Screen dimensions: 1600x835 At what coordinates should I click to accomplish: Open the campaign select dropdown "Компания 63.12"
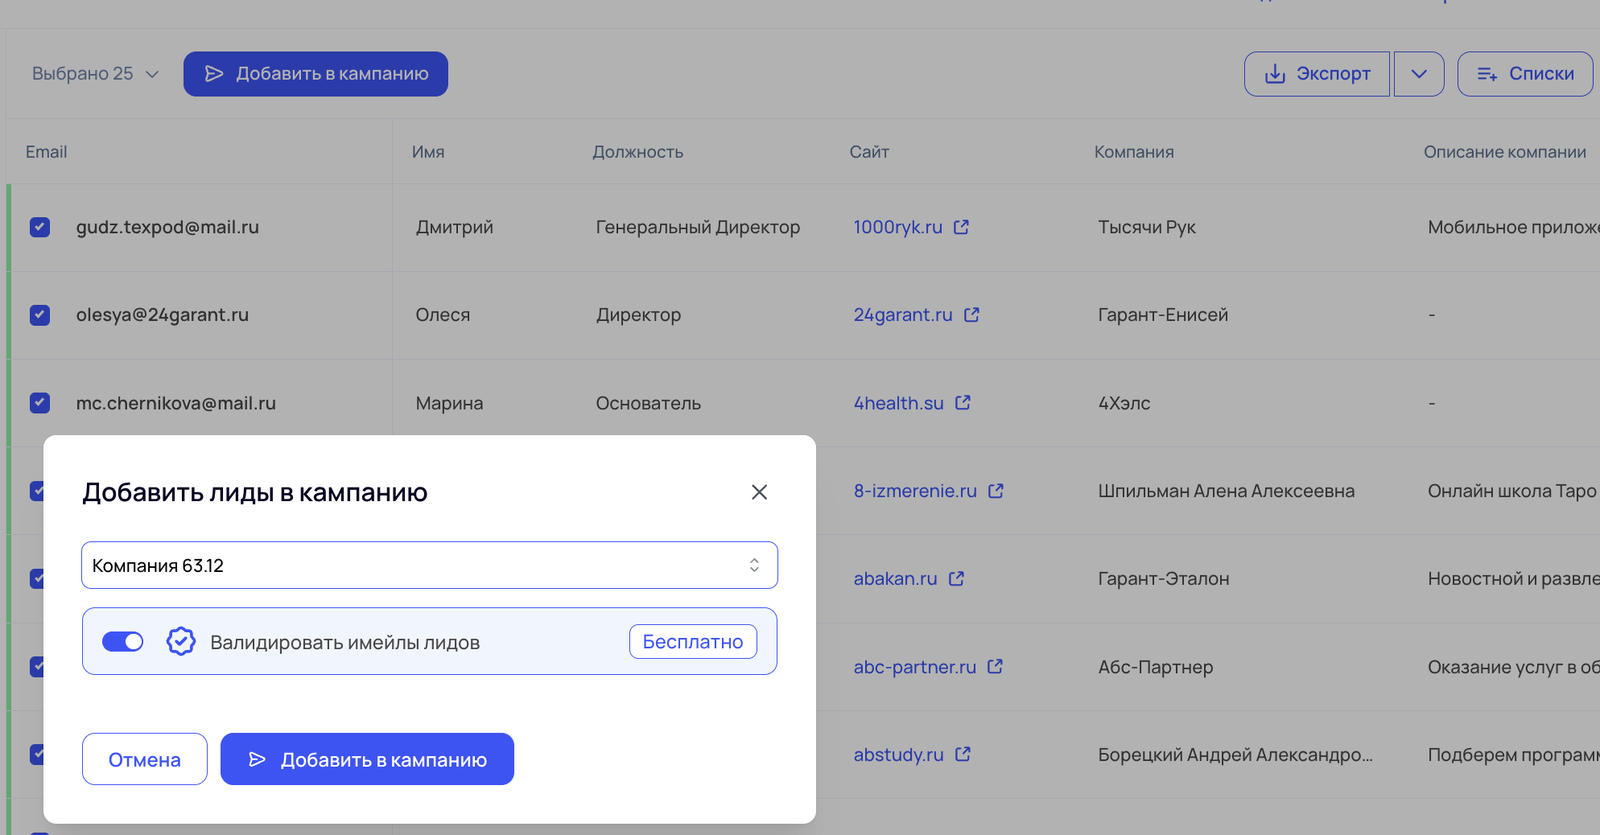pyautogui.click(x=429, y=566)
